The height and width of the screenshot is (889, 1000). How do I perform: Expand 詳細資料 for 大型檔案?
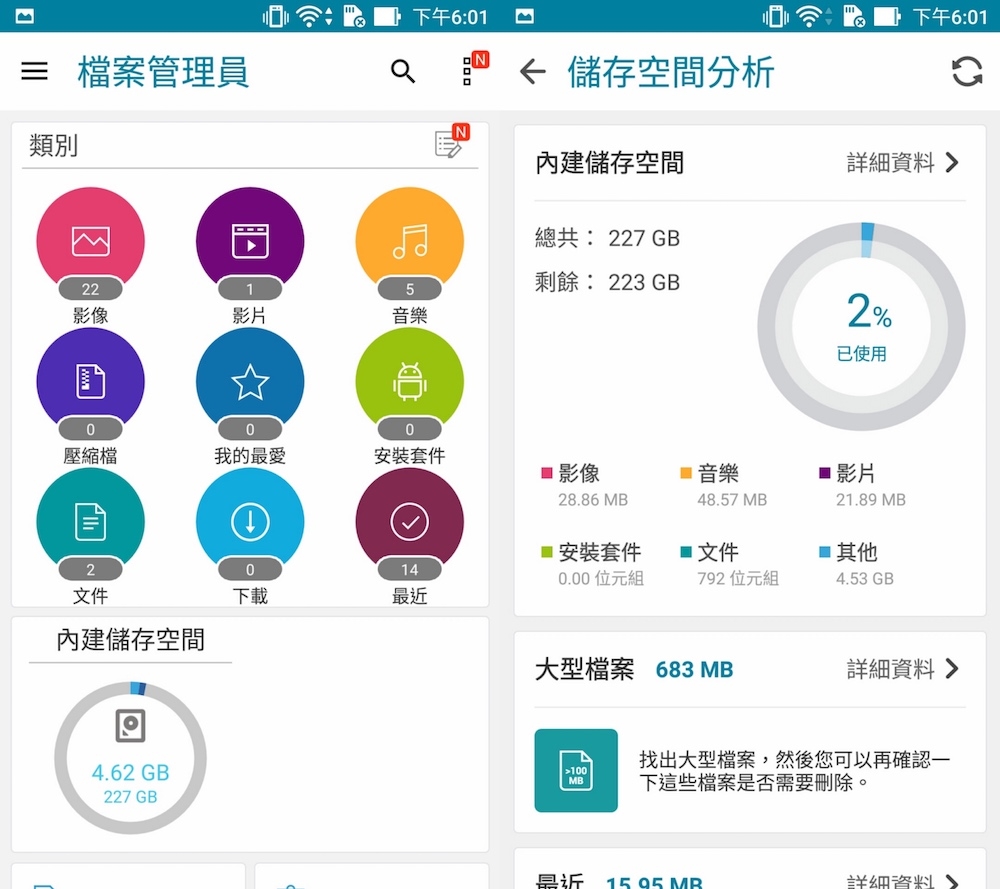(x=903, y=669)
